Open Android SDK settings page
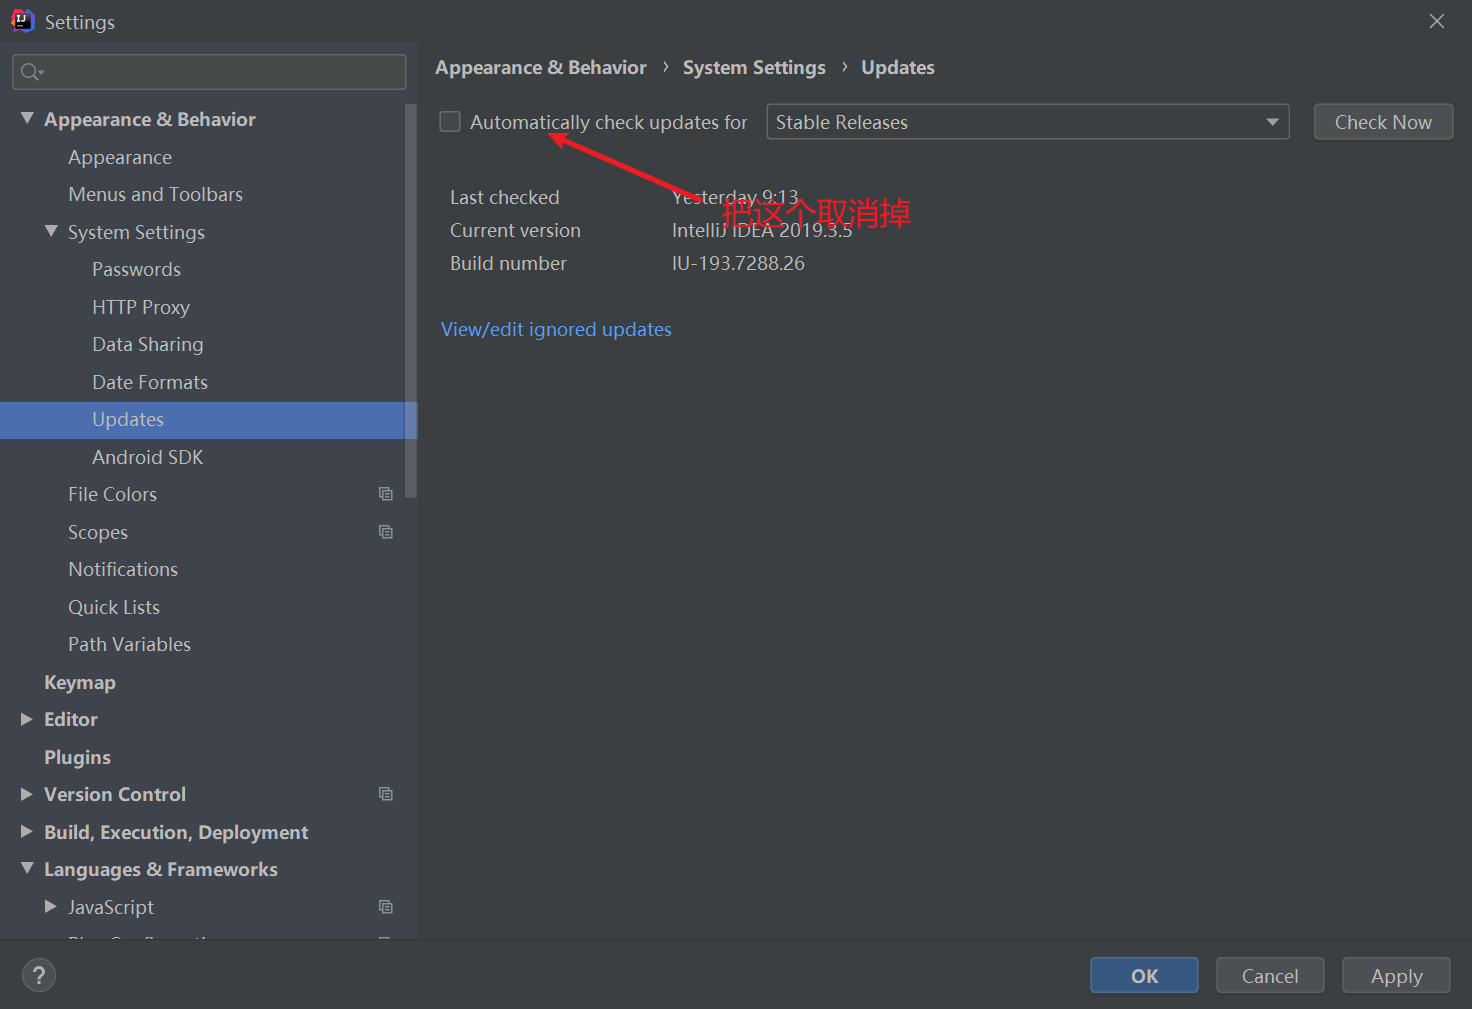This screenshot has width=1472, height=1009. (148, 457)
